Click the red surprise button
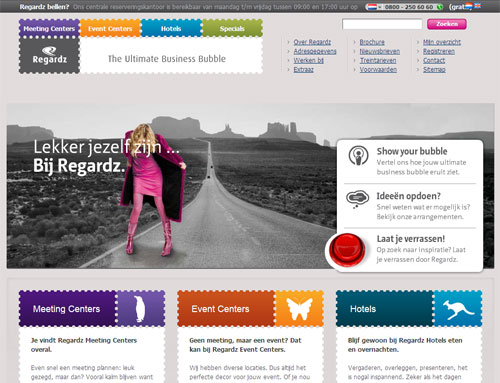 (347, 250)
